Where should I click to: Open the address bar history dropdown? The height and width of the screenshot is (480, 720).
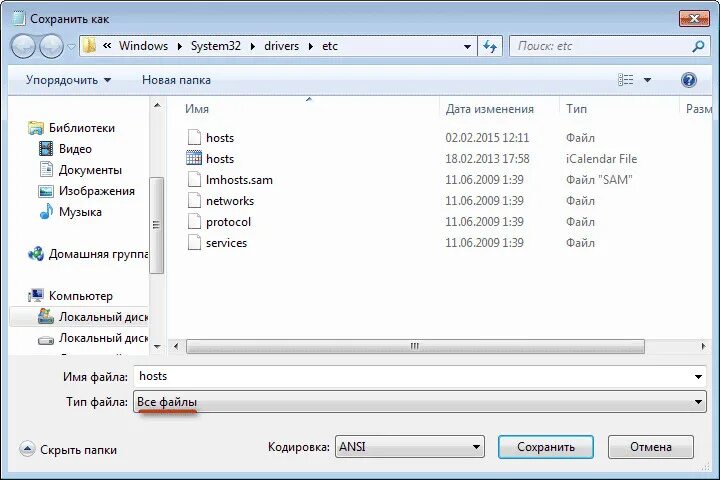[467, 46]
